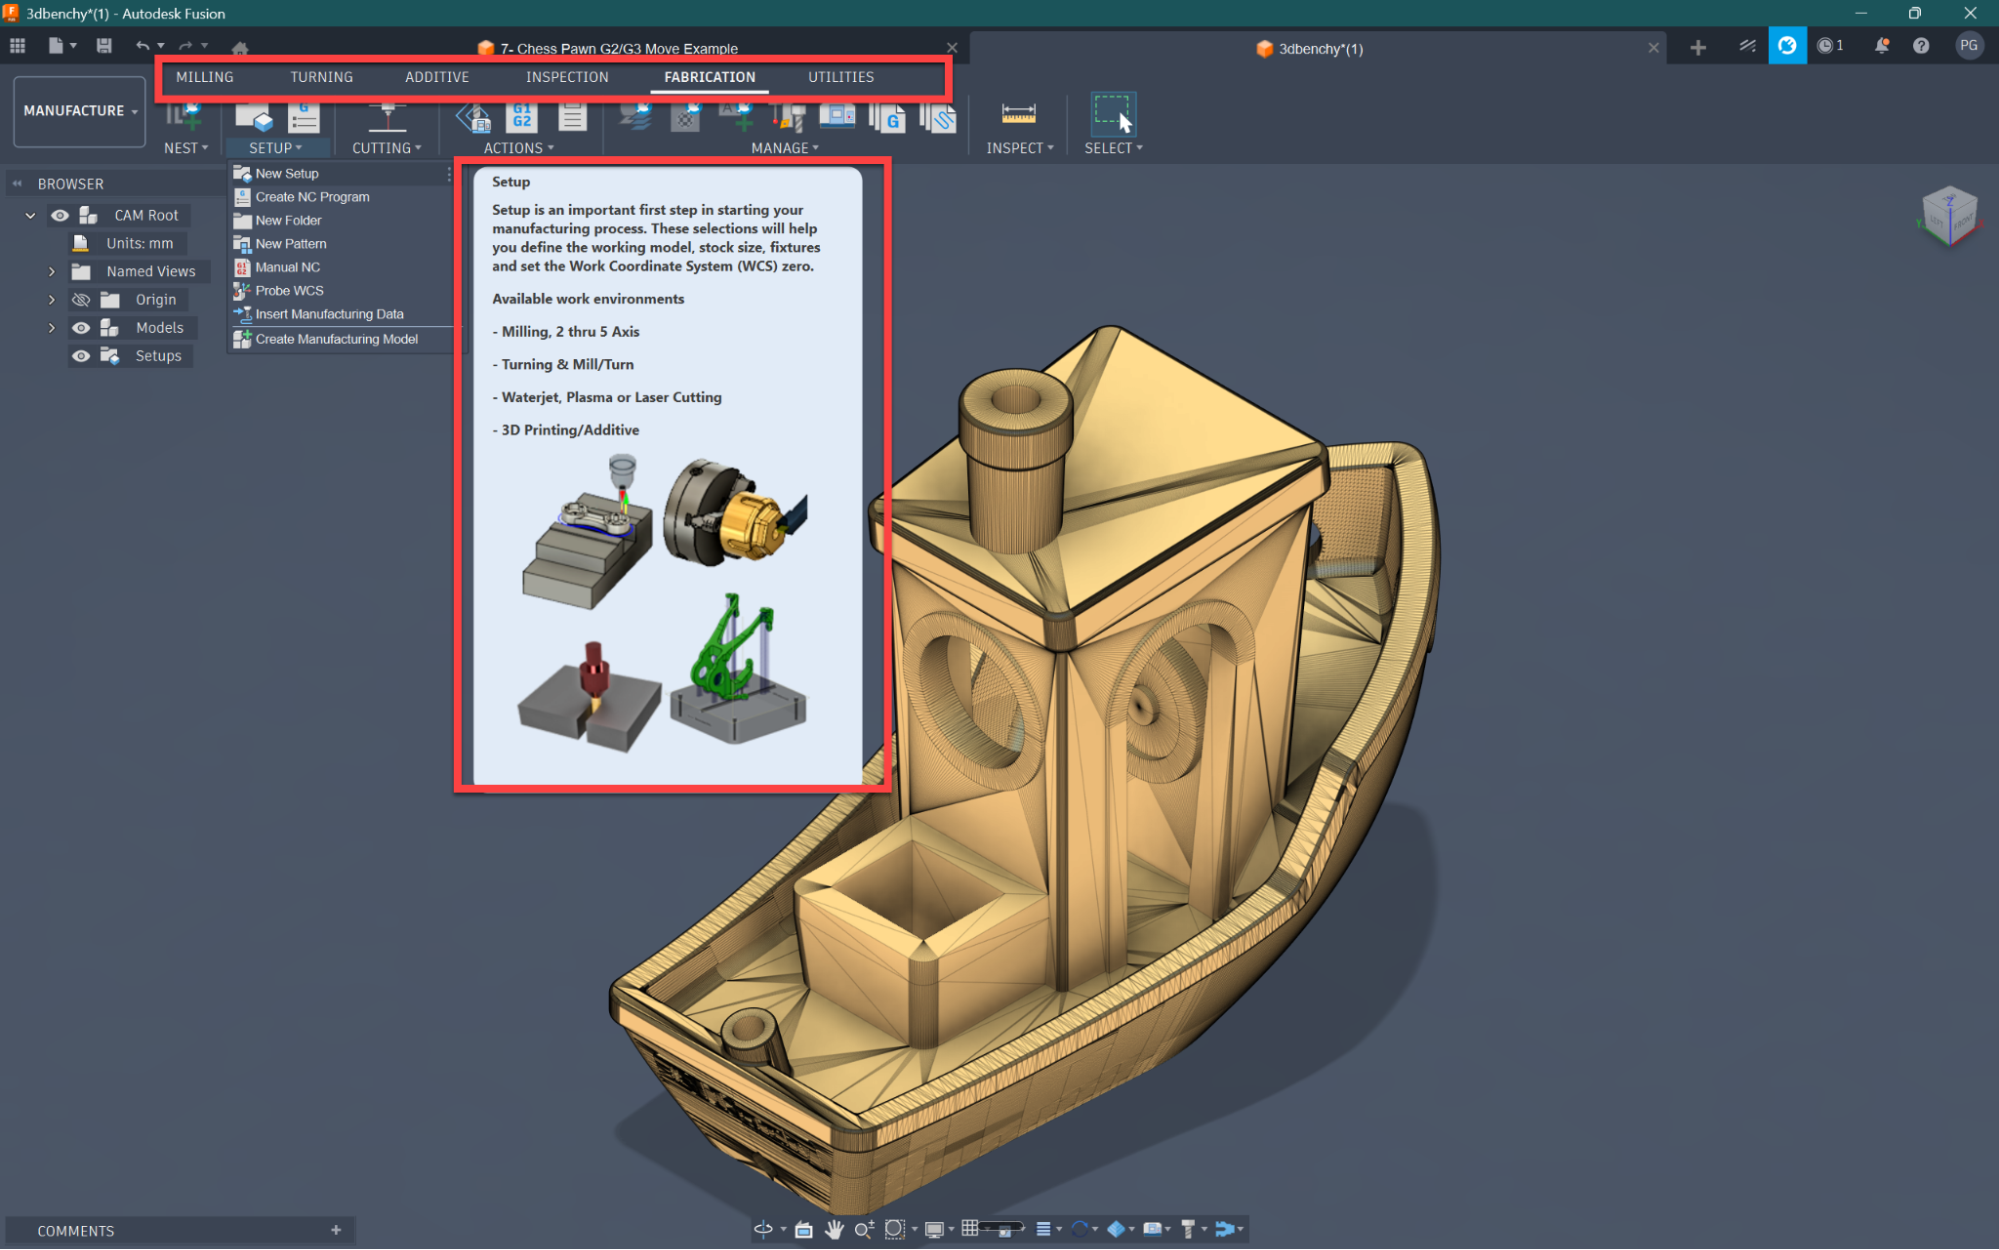Open the INSPECT dropdown menu
Image resolution: width=1999 pixels, height=1250 pixels.
pyautogui.click(x=1020, y=148)
